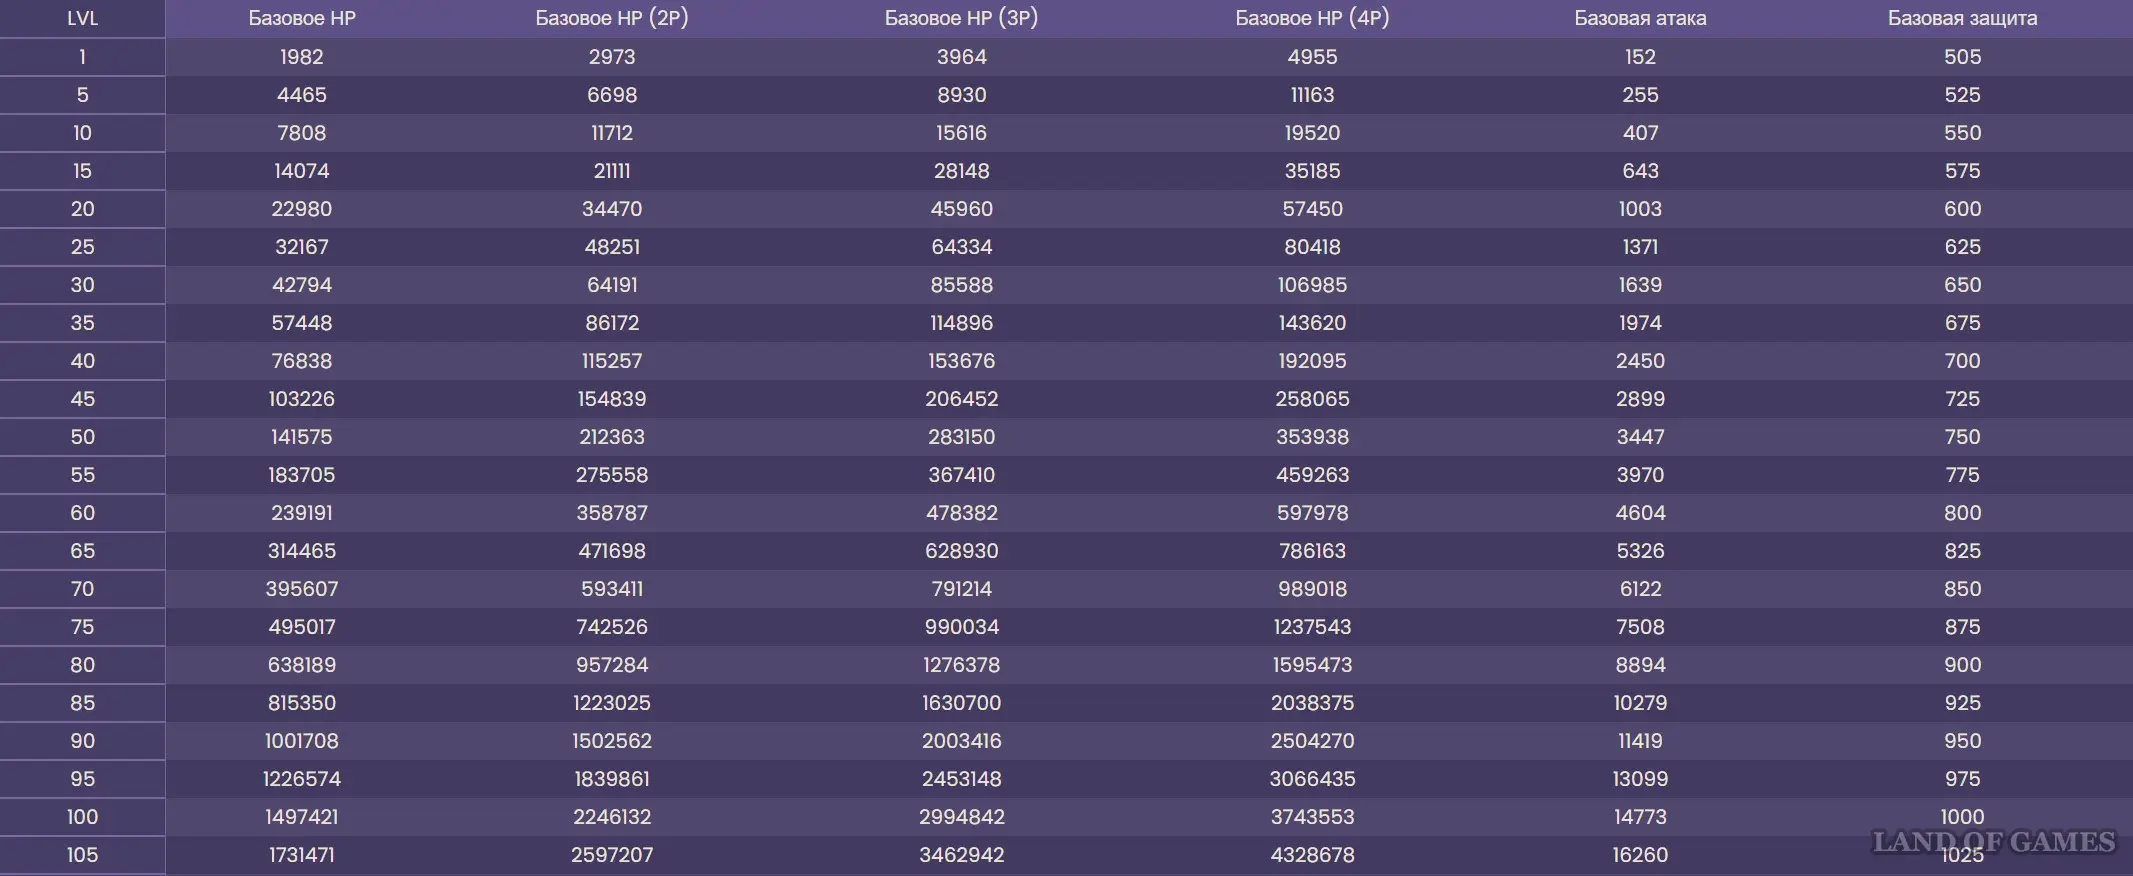Screen dimensions: 2133x876
Task: Click base defense value 1000
Action: [1962, 816]
